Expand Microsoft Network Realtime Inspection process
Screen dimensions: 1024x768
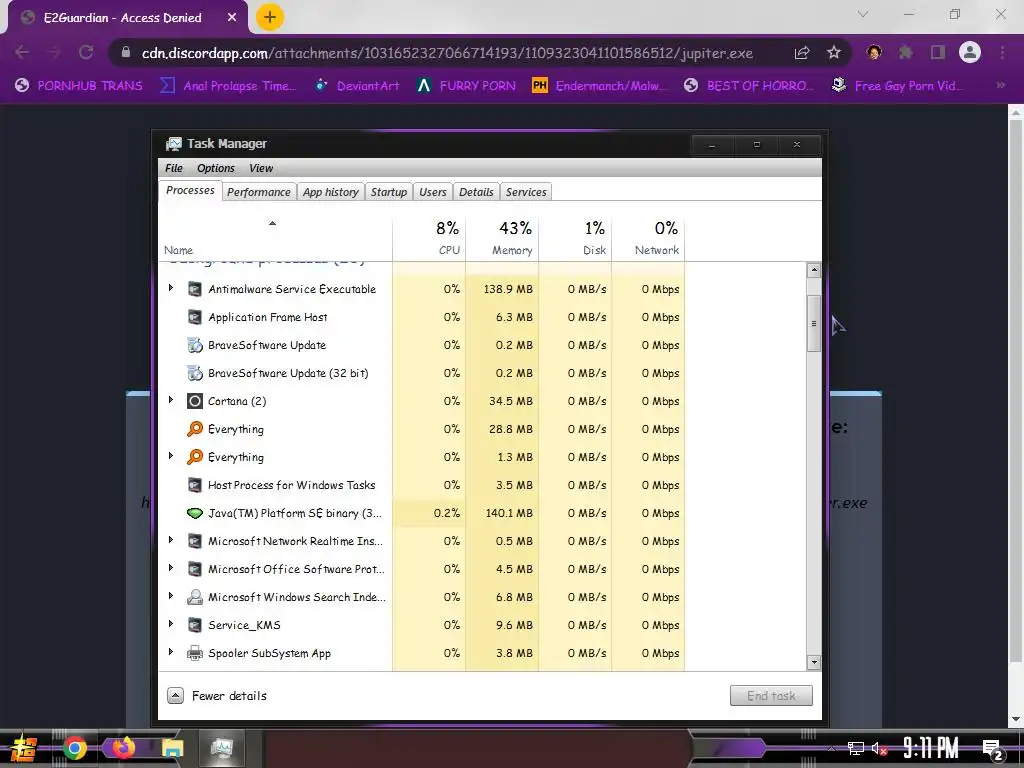(x=171, y=539)
